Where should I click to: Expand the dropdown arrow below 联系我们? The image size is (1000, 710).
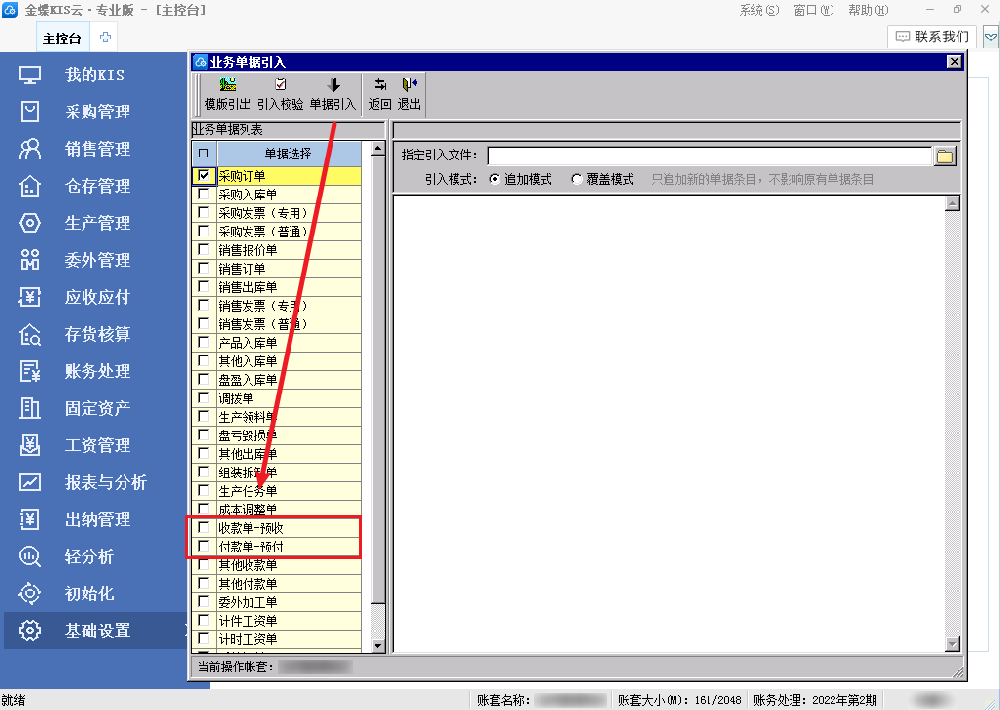point(990,37)
